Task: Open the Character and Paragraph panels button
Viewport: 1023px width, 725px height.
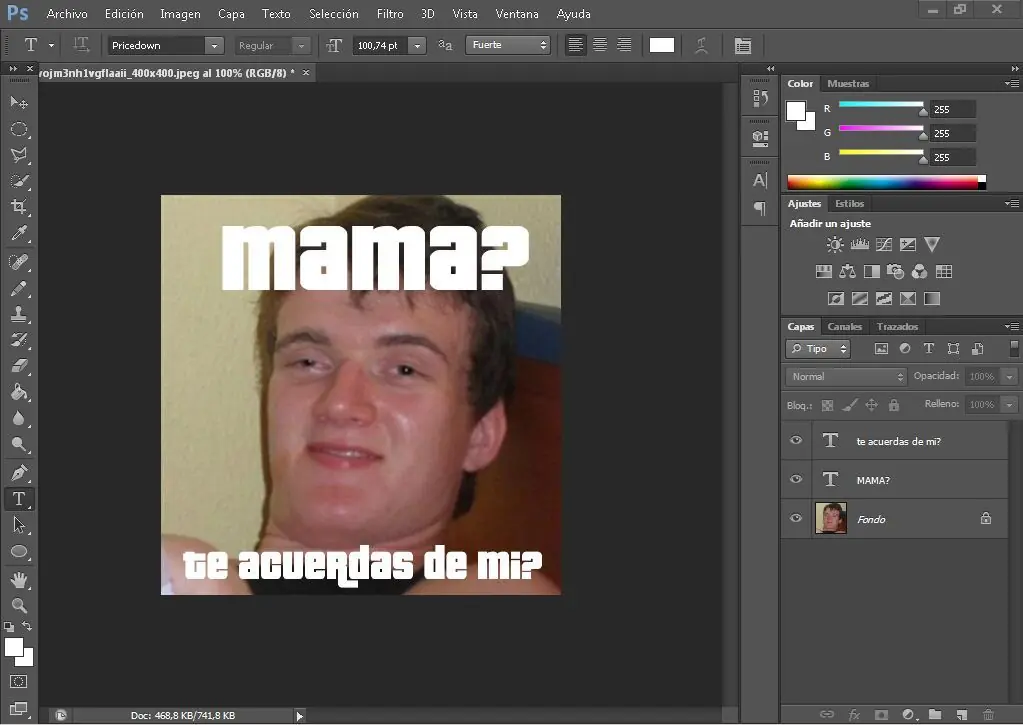Action: pyautogui.click(x=742, y=46)
